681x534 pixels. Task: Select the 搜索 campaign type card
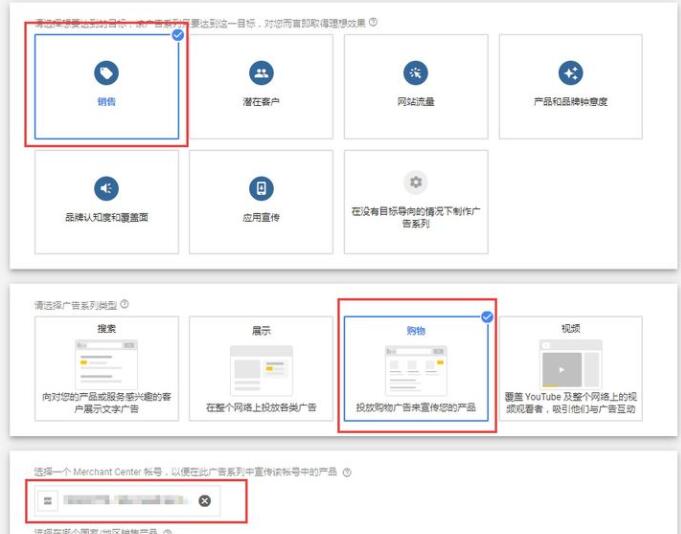click(106, 368)
